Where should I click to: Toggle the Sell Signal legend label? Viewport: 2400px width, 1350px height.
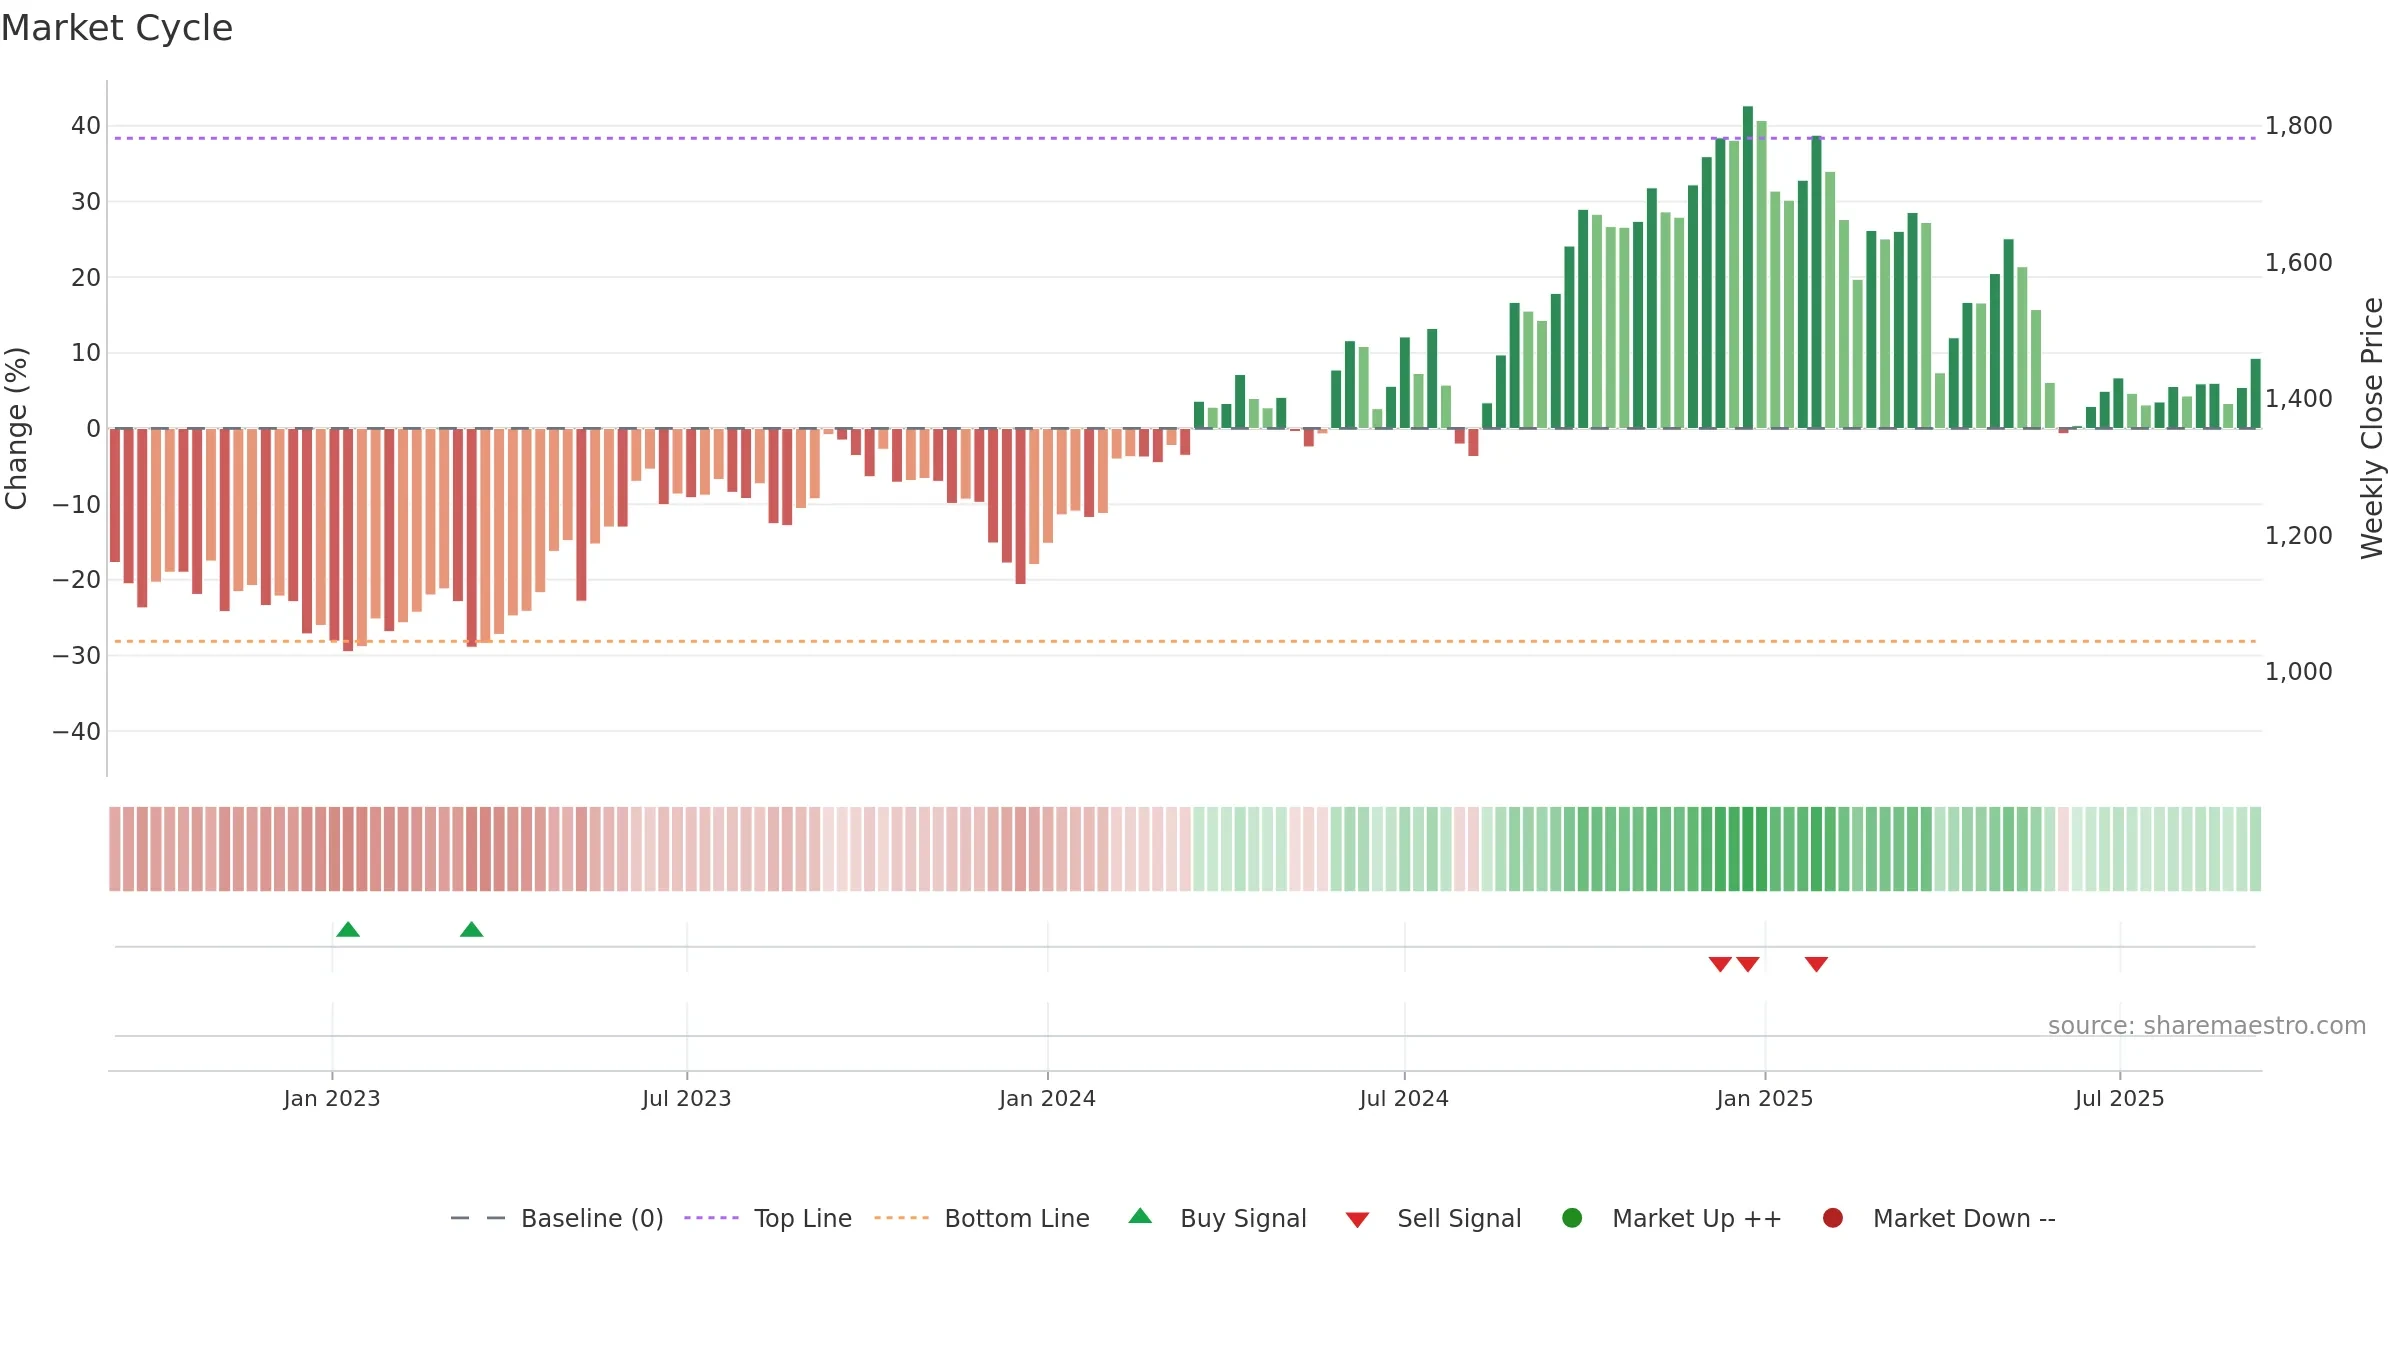[1459, 1219]
